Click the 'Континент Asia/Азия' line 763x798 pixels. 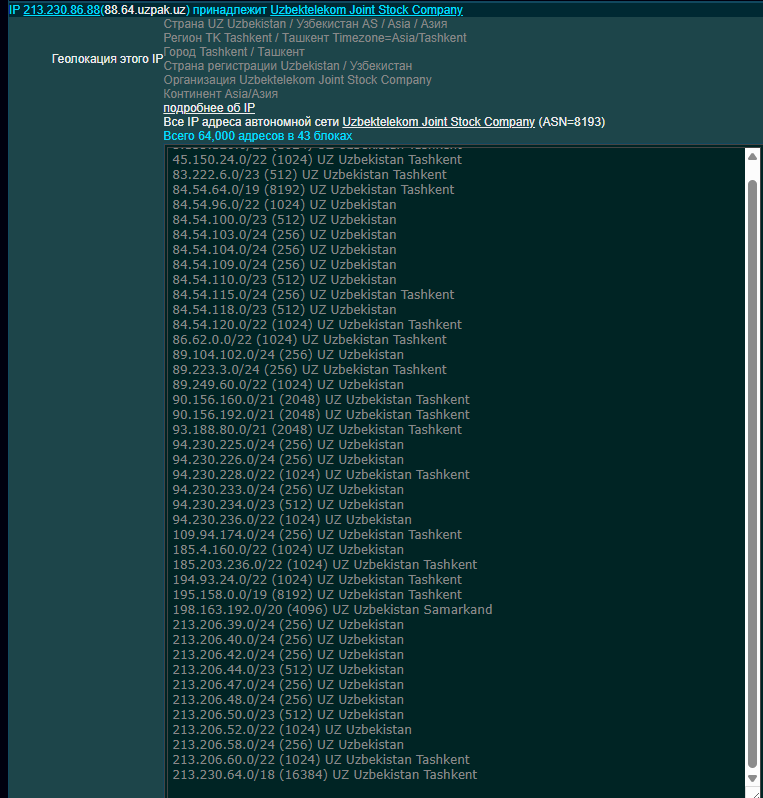(220, 94)
